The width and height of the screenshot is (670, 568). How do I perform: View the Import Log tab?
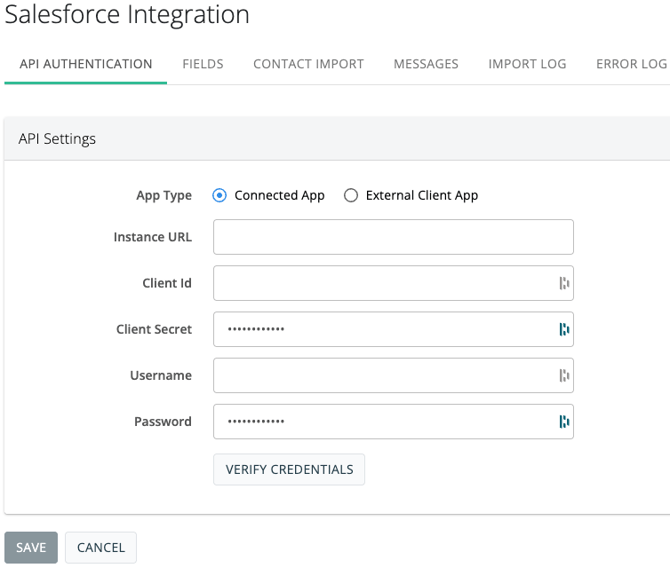[x=527, y=64]
